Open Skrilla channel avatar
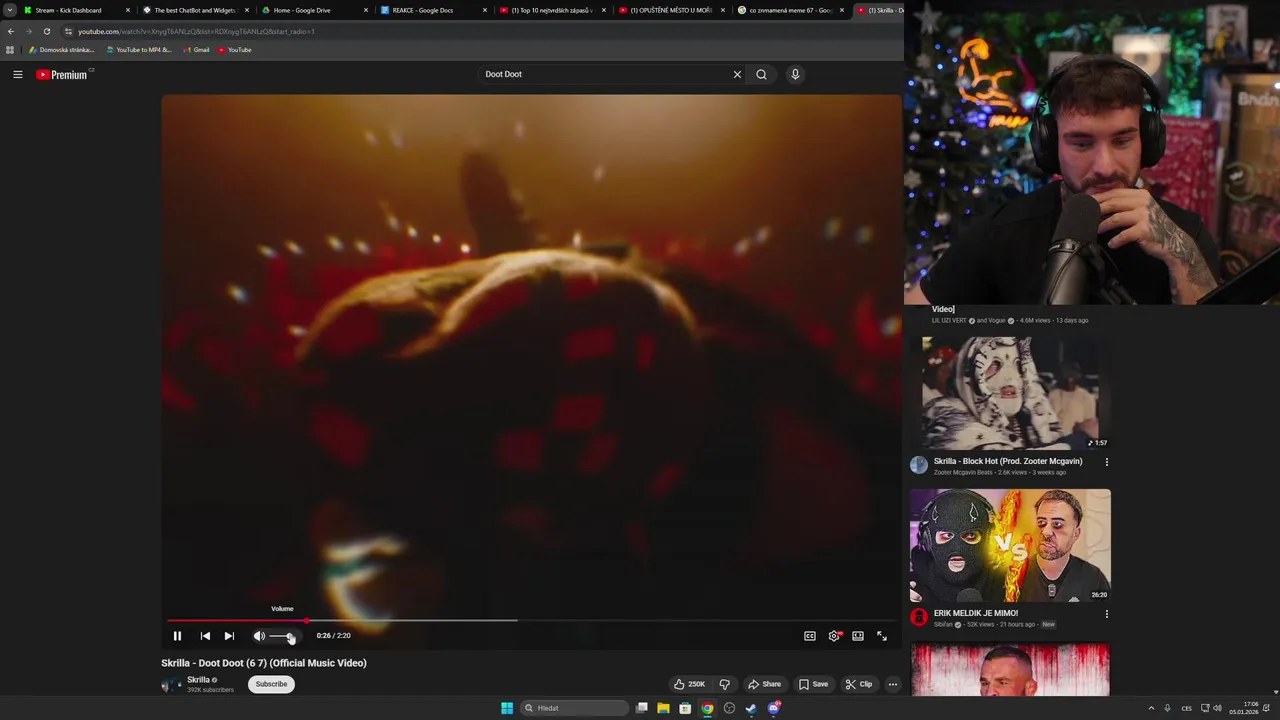The height and width of the screenshot is (720, 1280). 170,685
